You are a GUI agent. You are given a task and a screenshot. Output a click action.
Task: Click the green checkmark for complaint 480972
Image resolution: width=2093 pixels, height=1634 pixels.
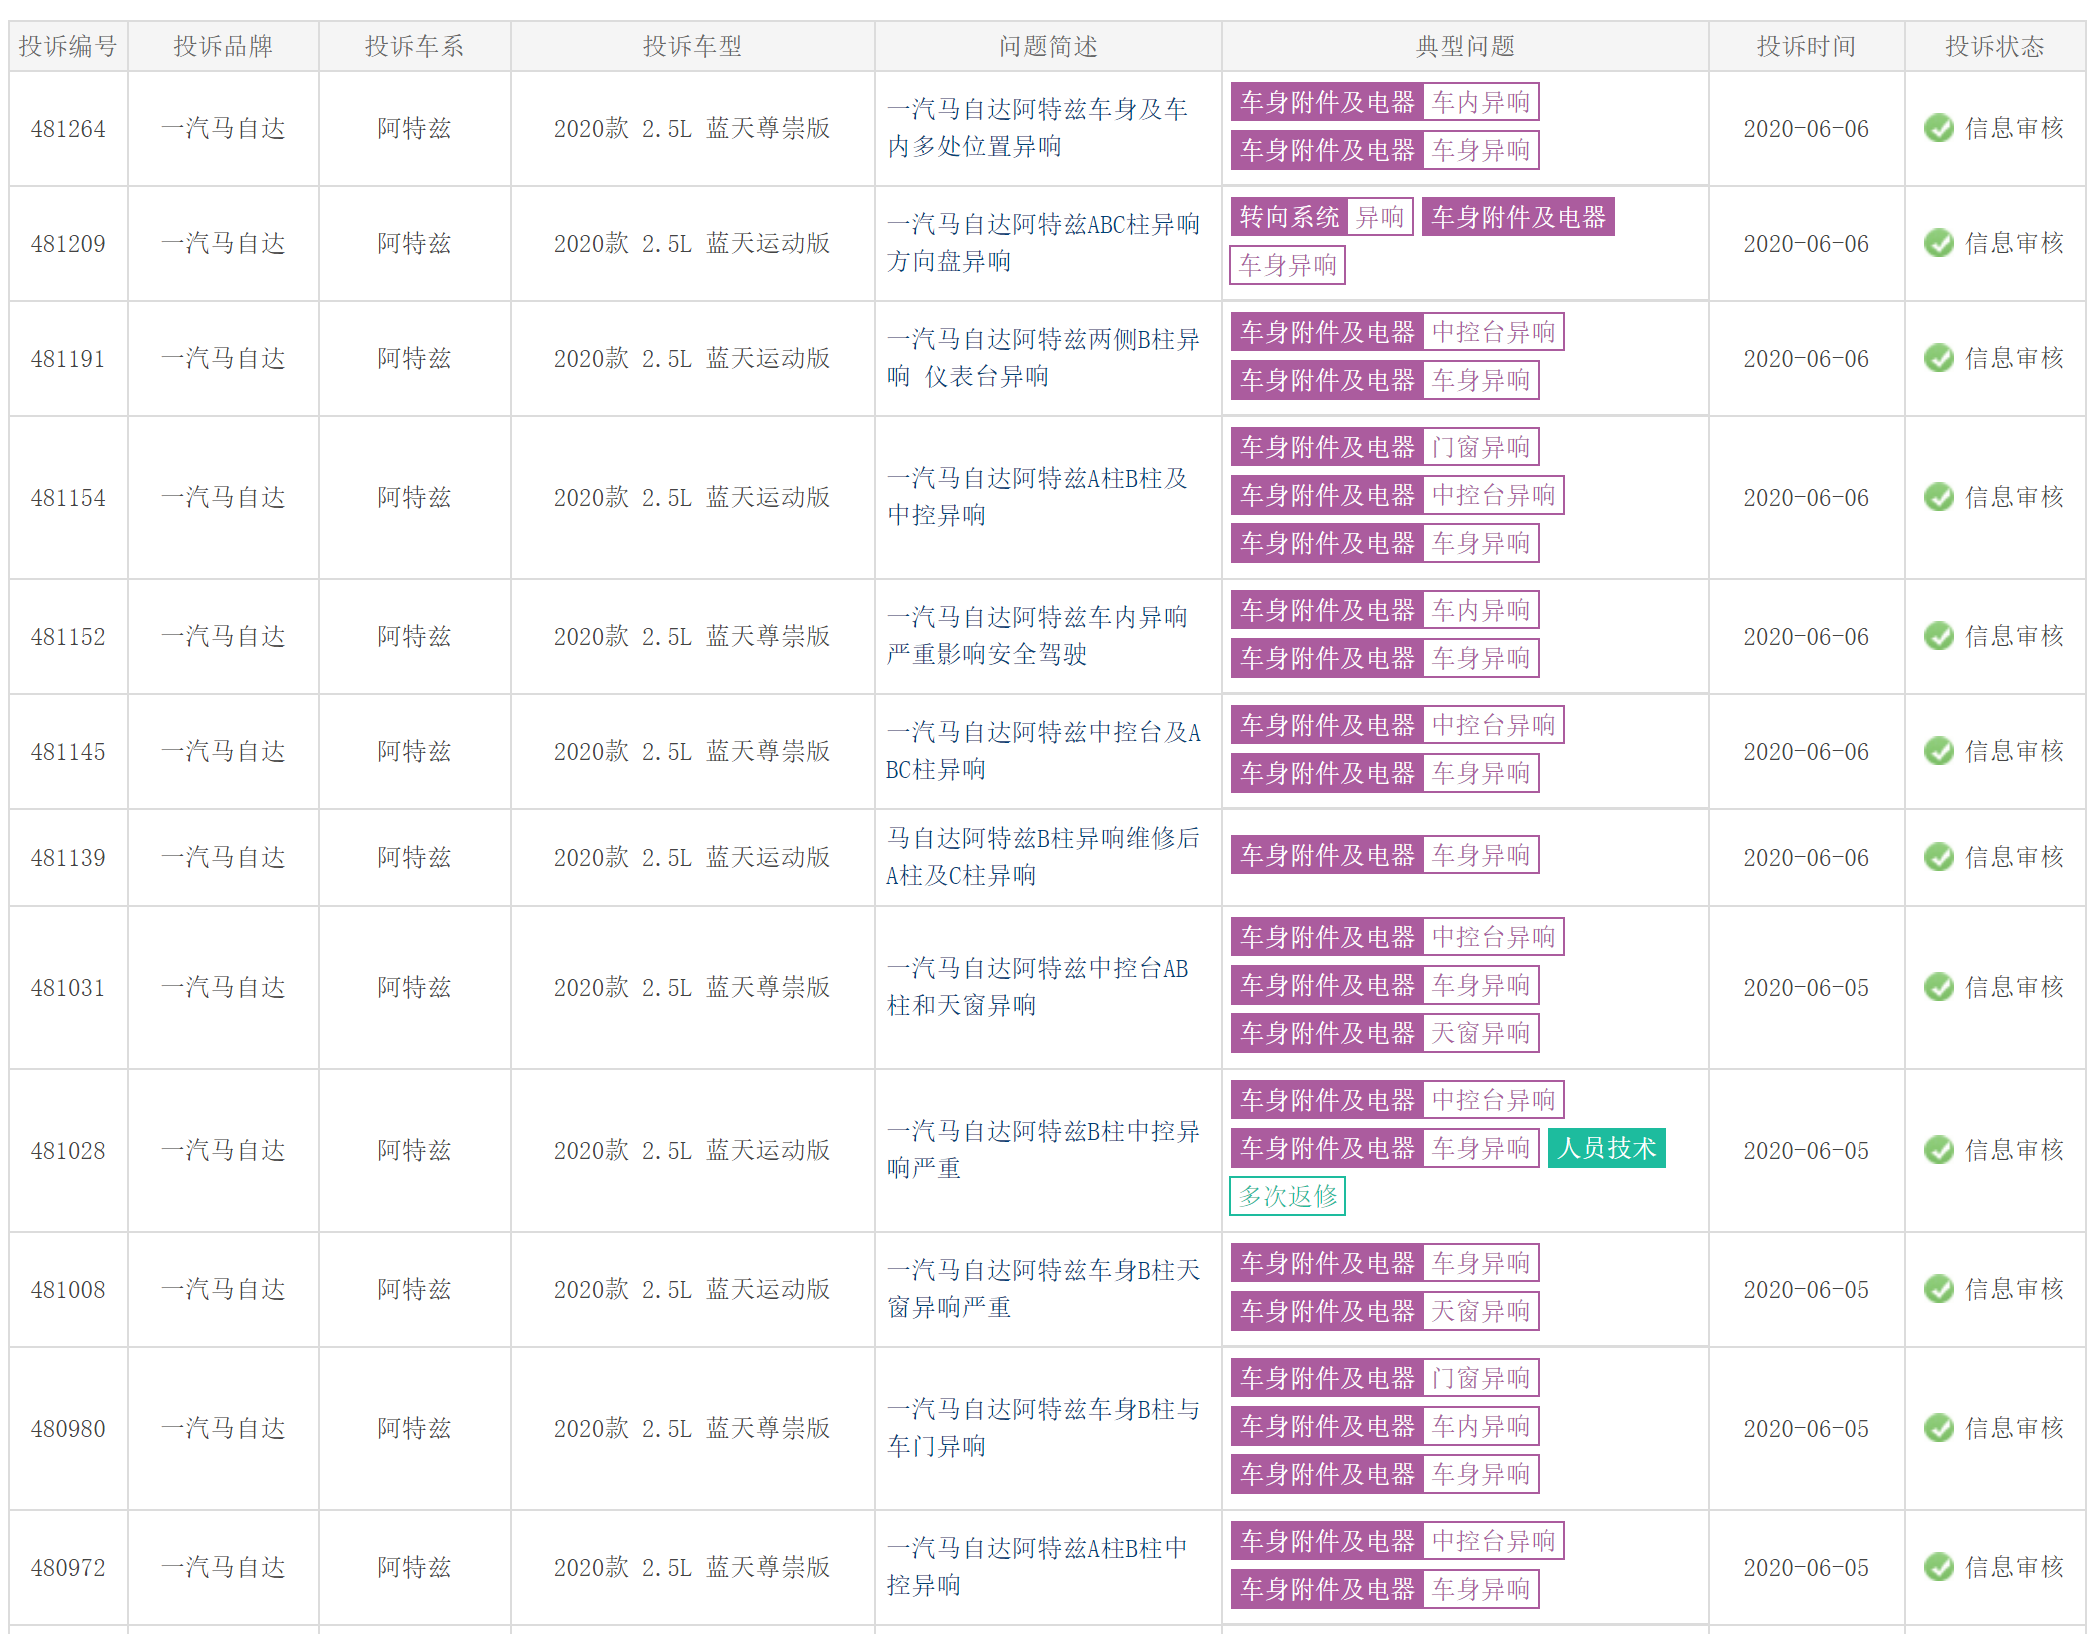pos(1938,1567)
